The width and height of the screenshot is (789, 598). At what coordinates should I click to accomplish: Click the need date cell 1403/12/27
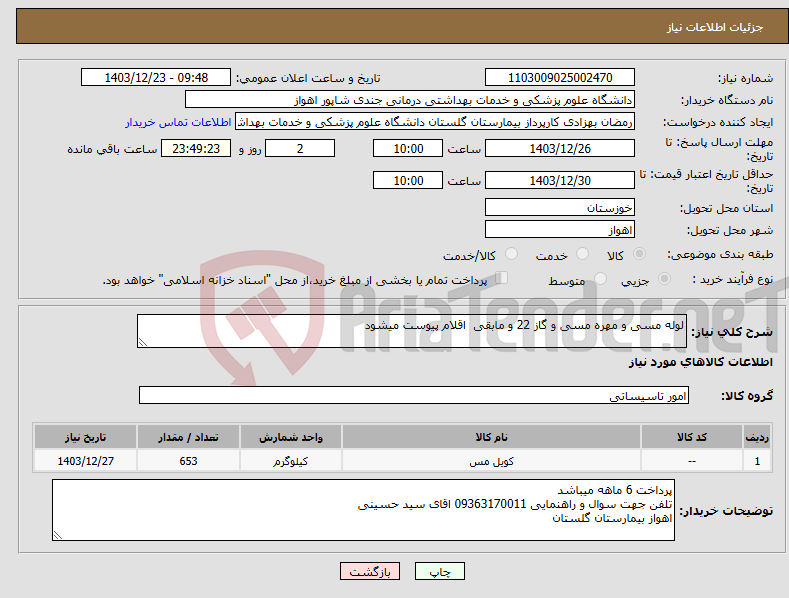86,461
